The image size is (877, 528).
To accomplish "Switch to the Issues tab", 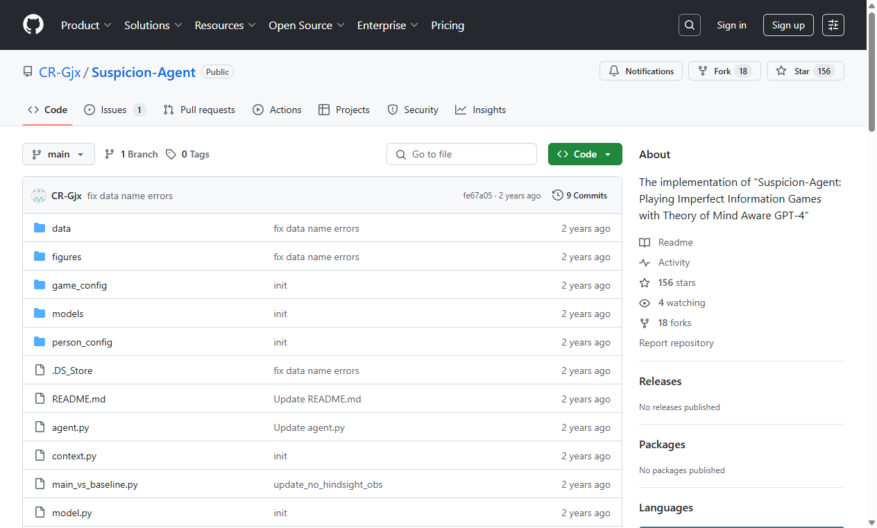I will point(115,110).
